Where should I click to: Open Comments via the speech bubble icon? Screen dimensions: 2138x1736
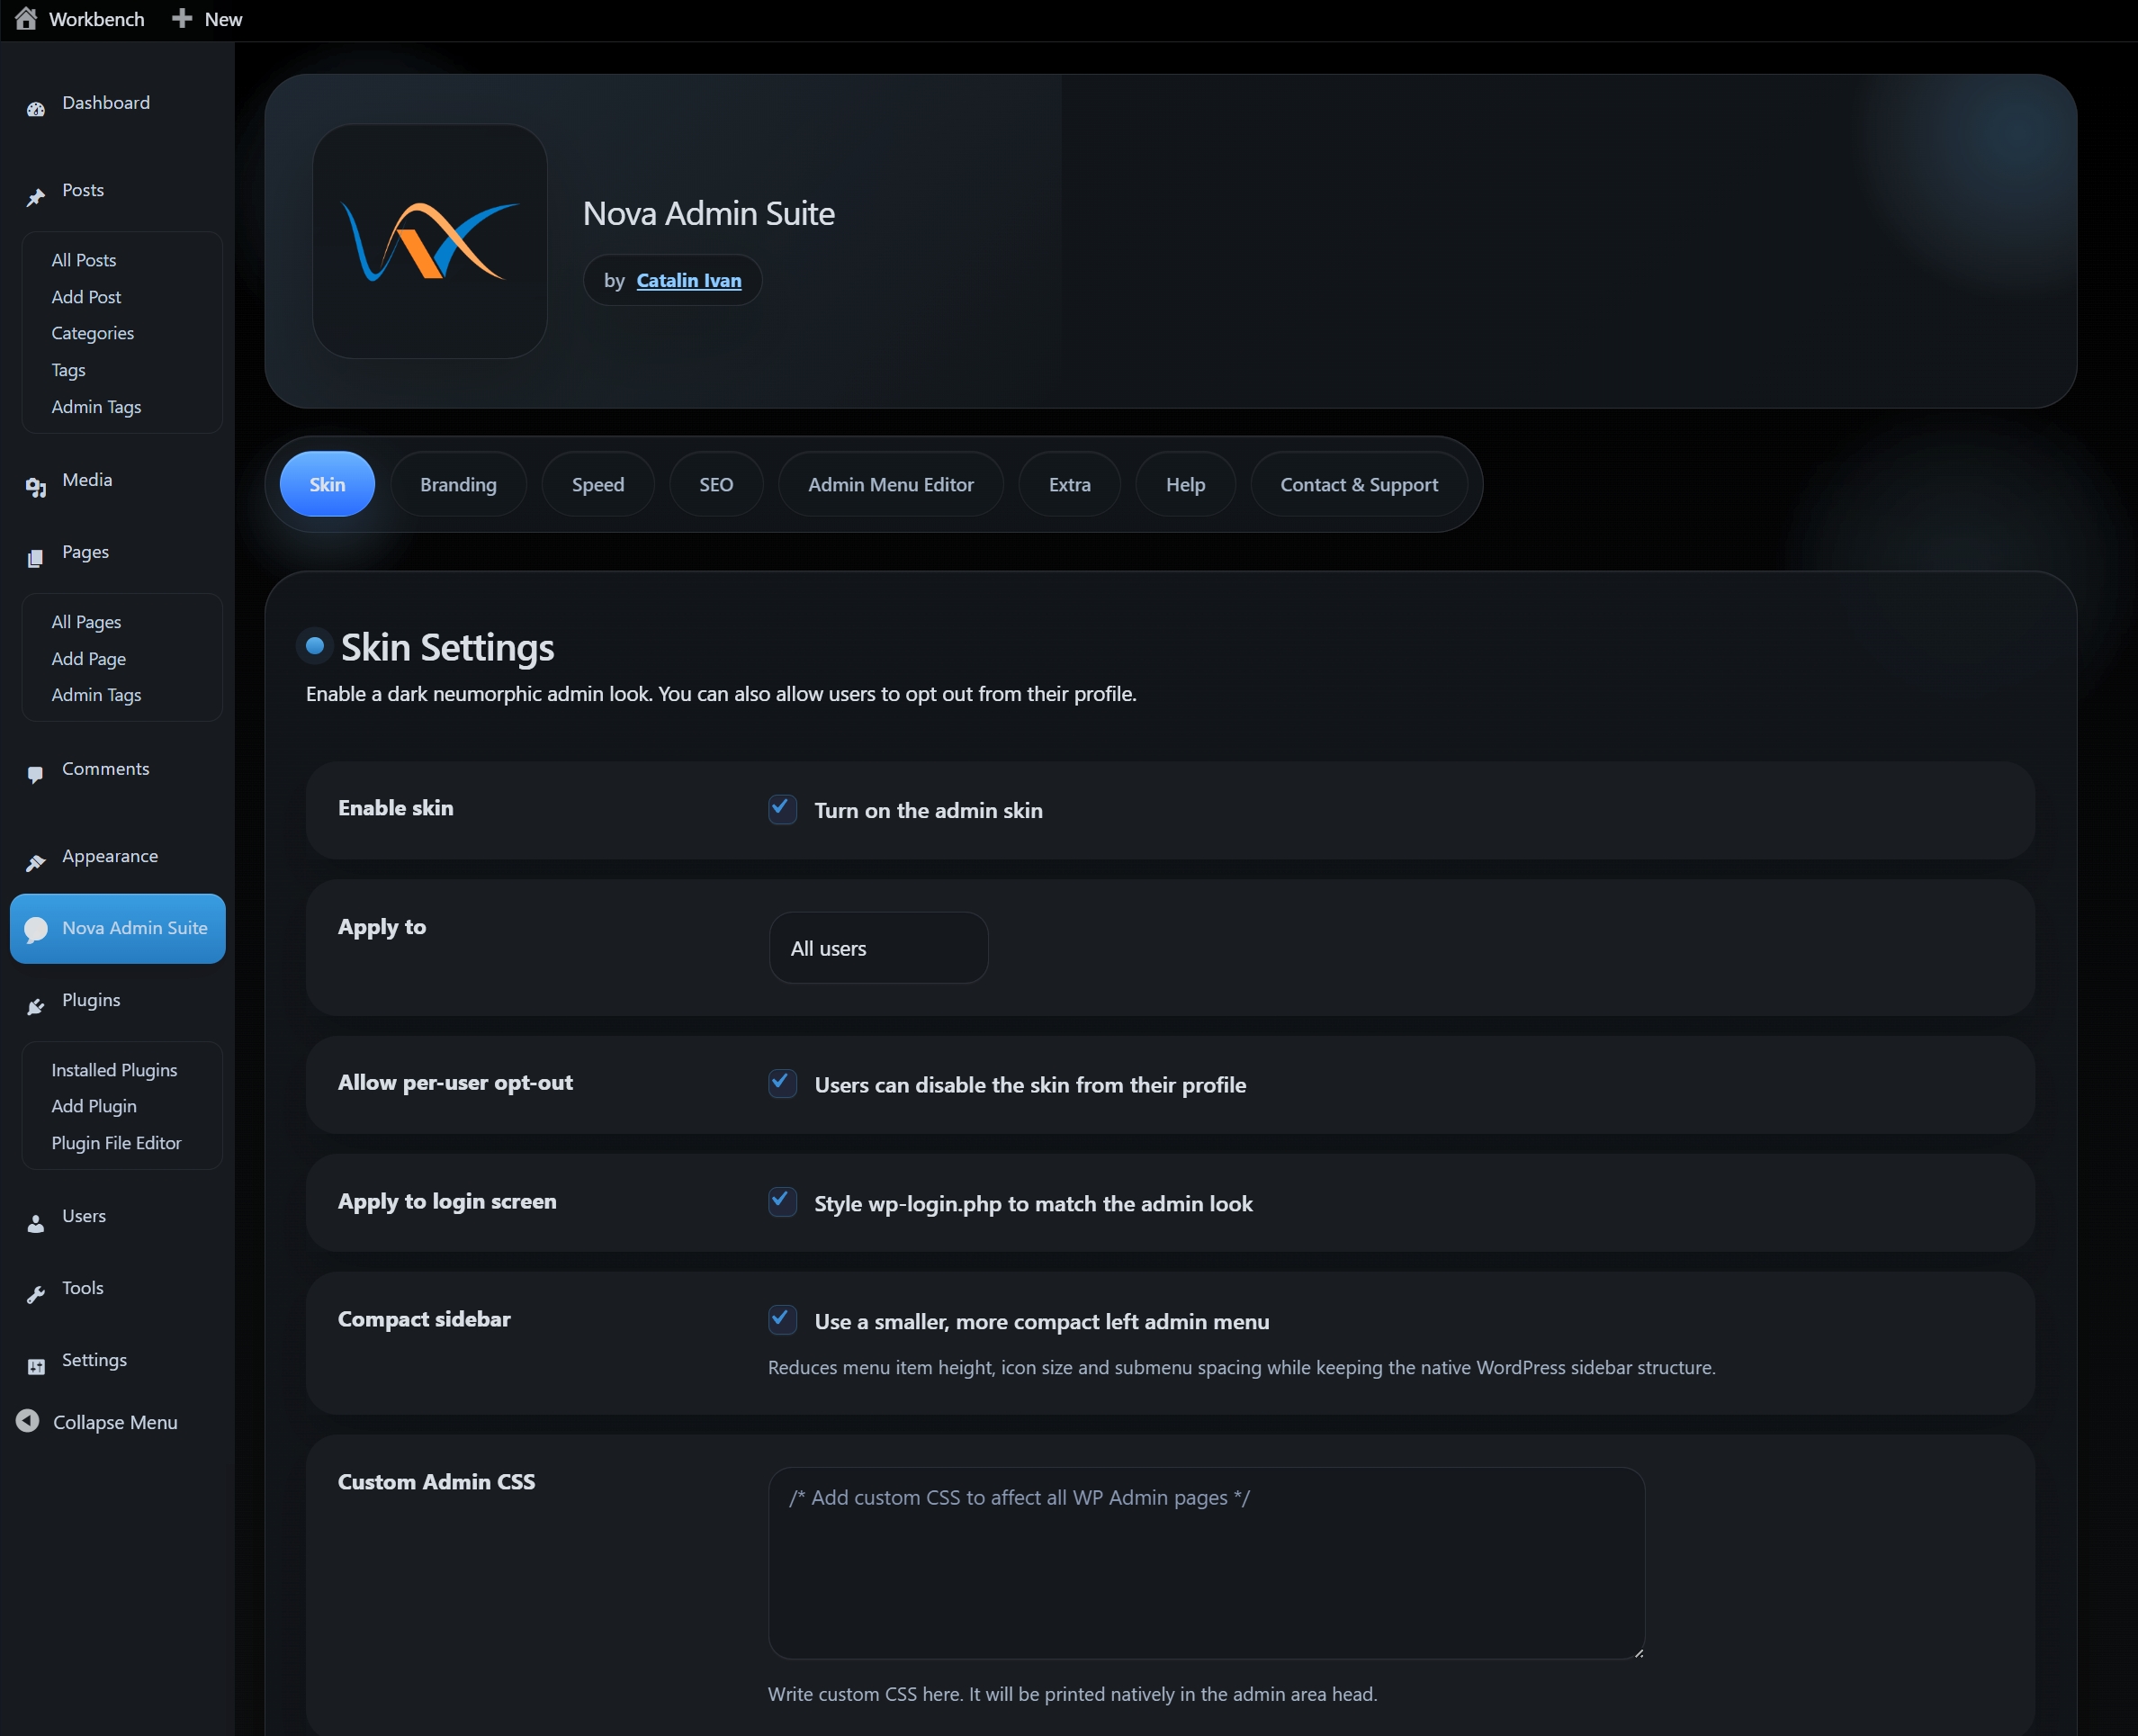[x=35, y=774]
